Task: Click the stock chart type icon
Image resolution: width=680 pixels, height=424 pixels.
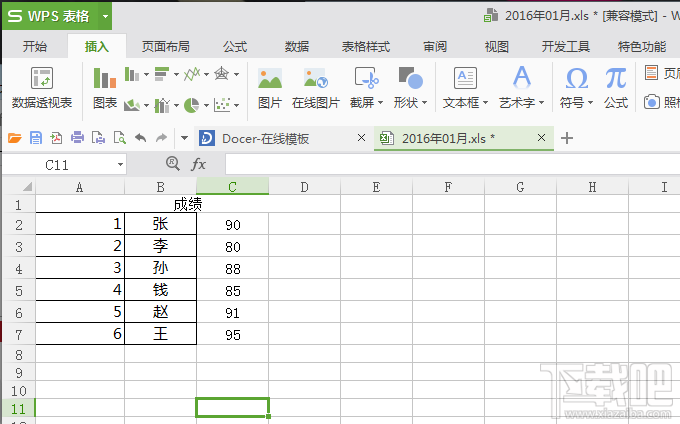Action: click(162, 105)
